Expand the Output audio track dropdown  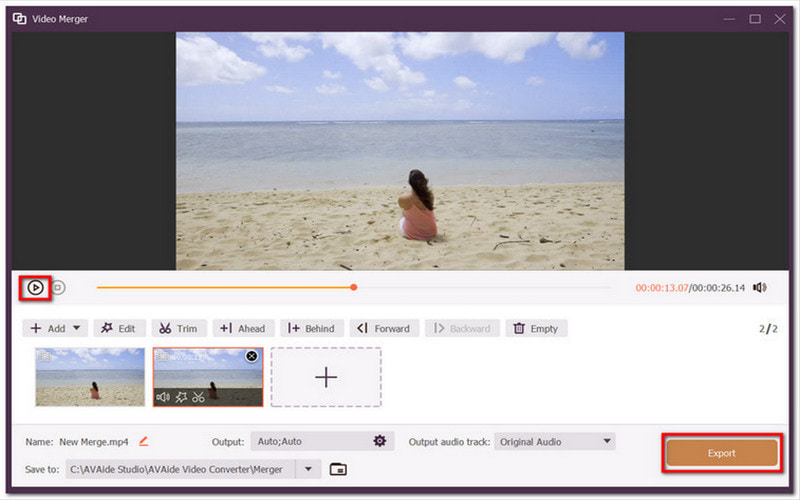[607, 441]
